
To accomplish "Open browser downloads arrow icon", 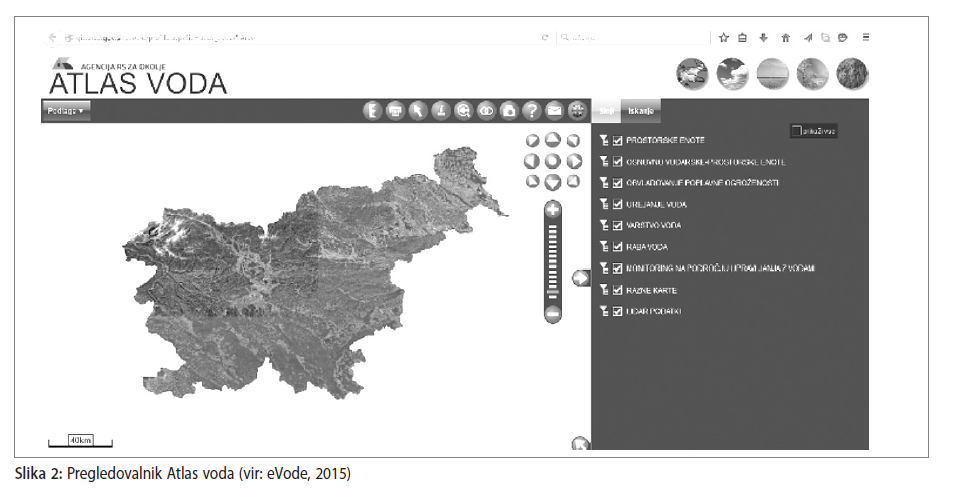I will [x=763, y=37].
